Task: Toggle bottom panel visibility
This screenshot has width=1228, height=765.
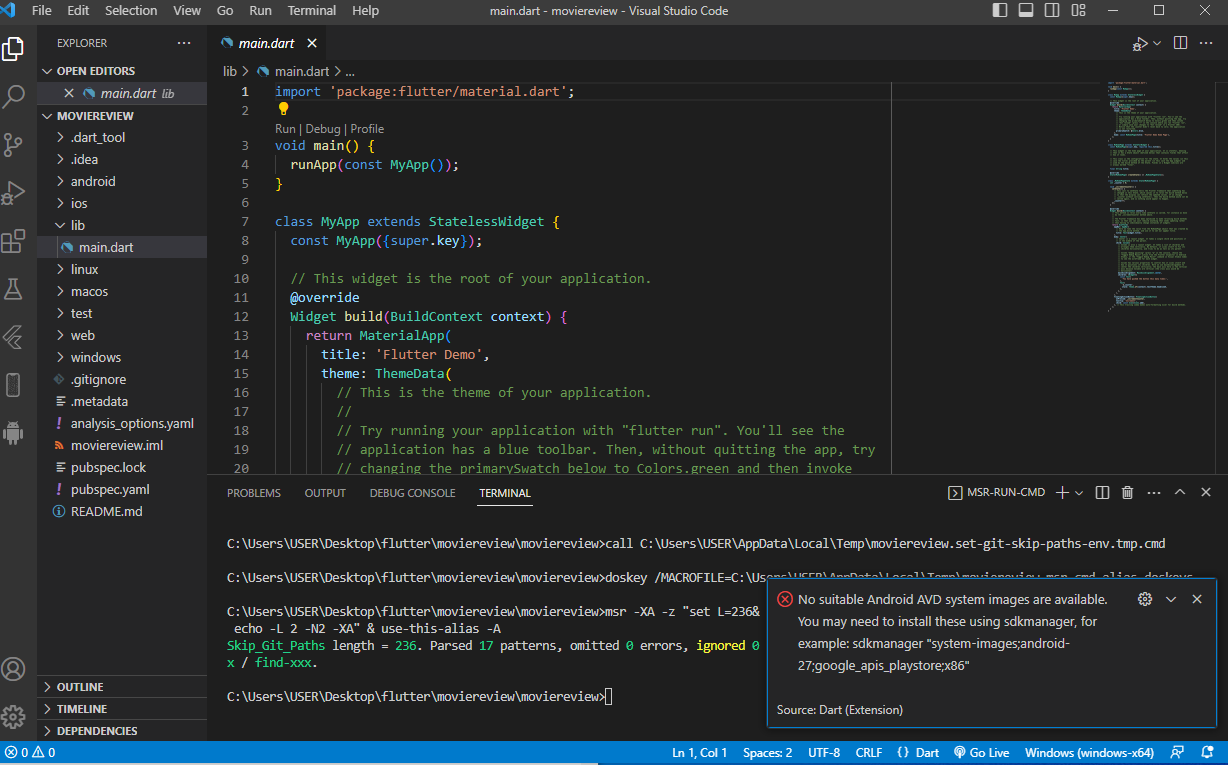Action: tap(1025, 11)
